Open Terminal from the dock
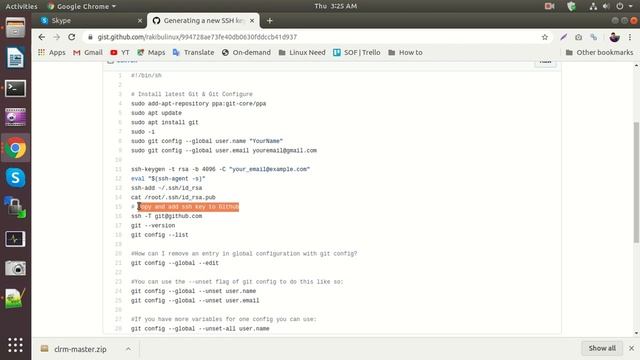Viewport: 640px width, 360px height. click(15, 88)
